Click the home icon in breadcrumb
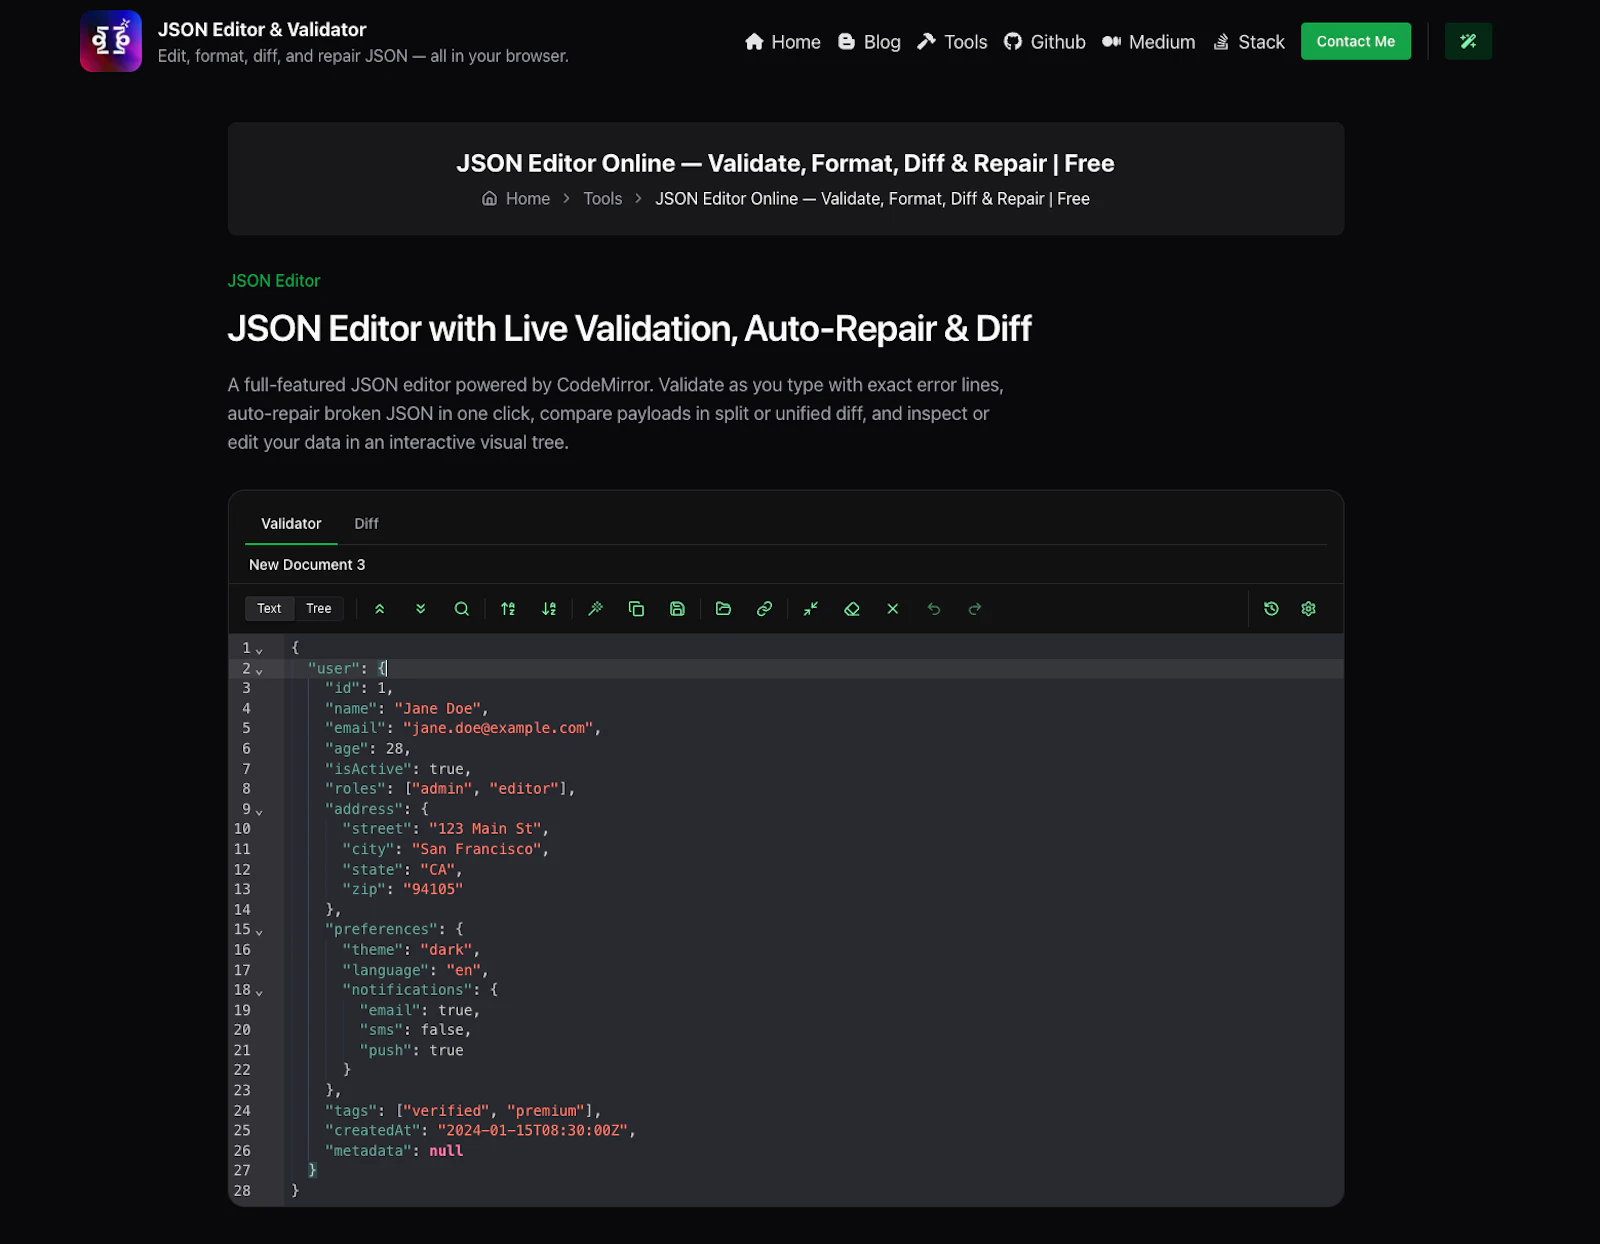The width and height of the screenshot is (1600, 1244). (x=489, y=199)
